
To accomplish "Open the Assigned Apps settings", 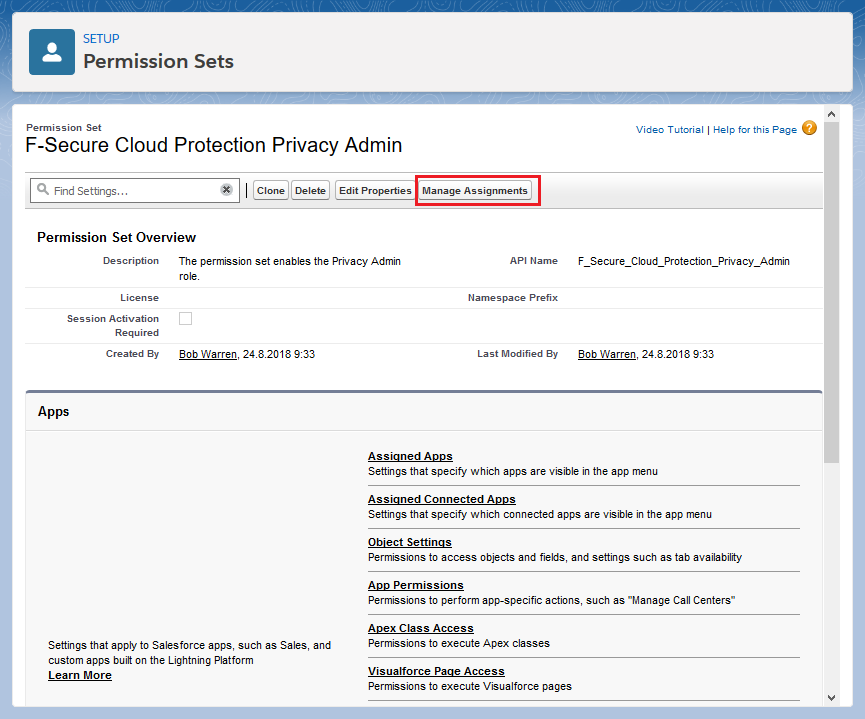I will [x=410, y=456].
